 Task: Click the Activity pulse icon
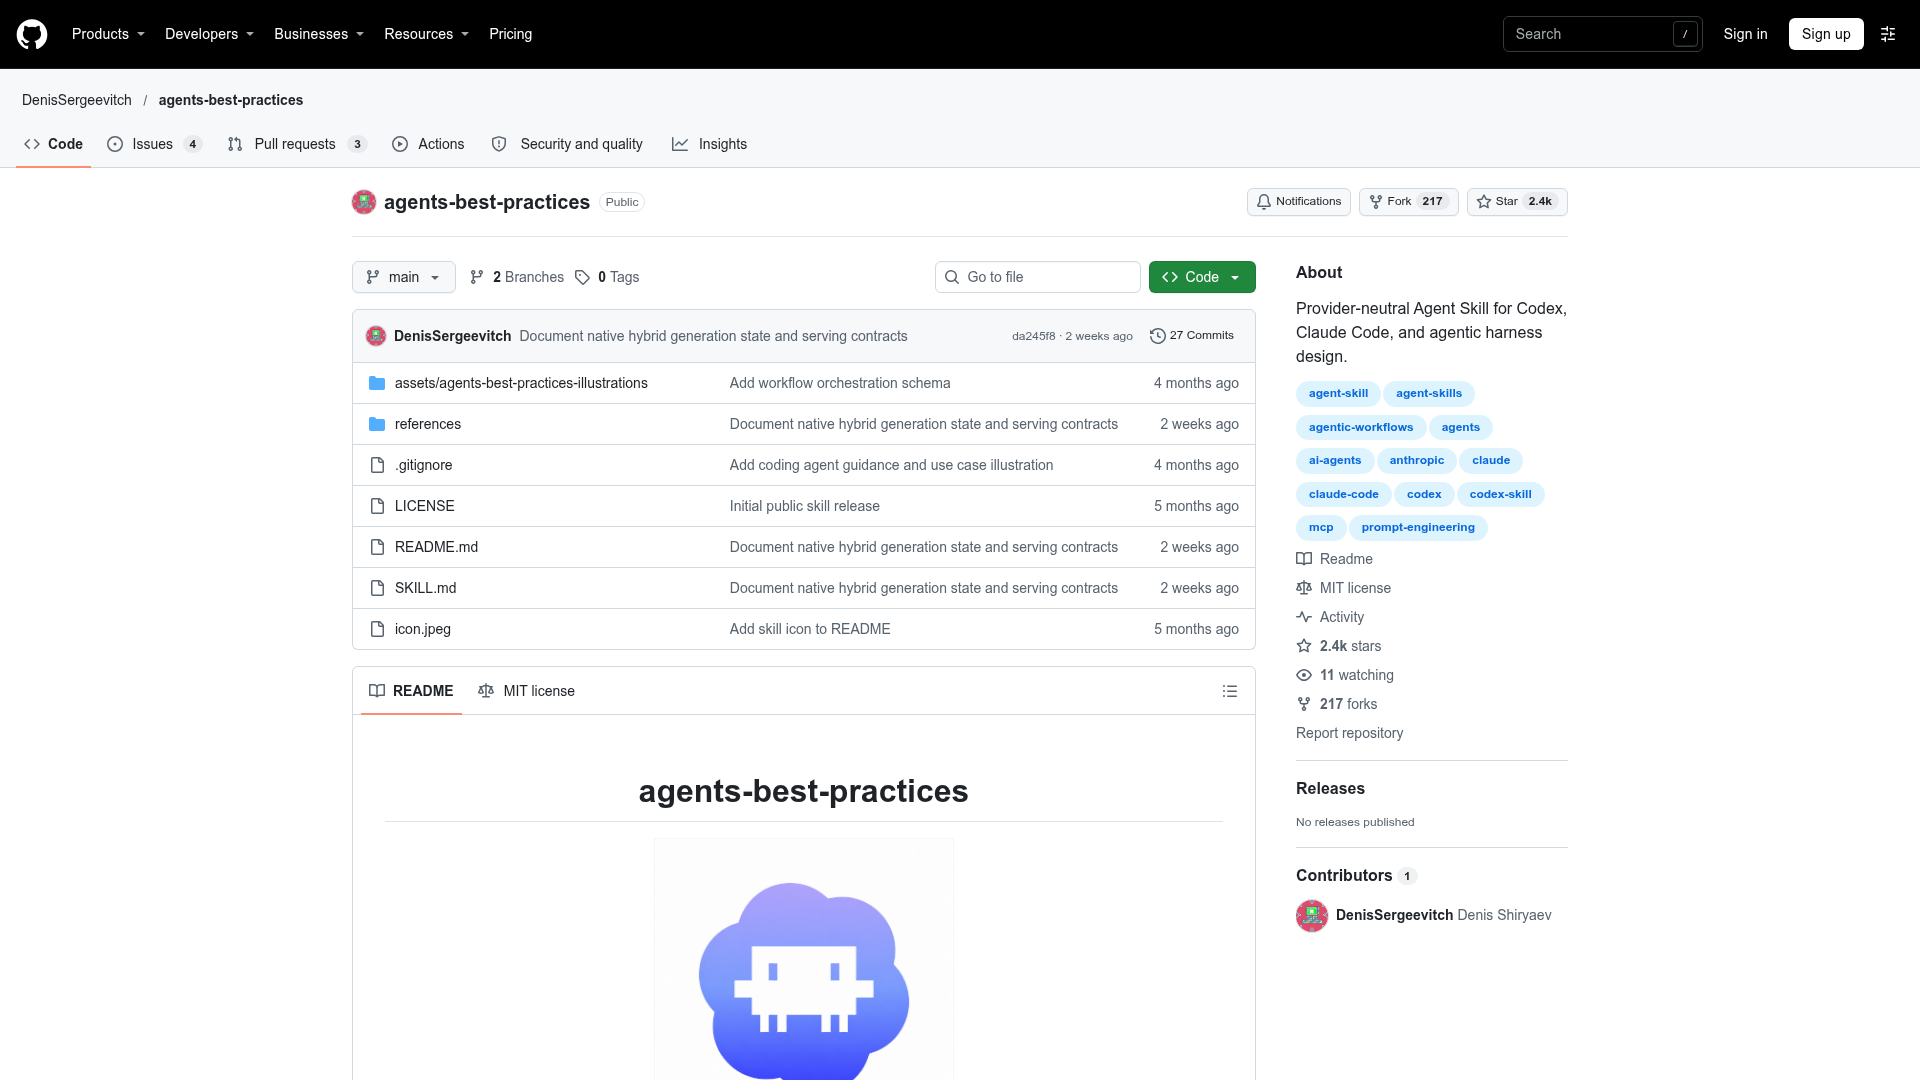[x=1304, y=617]
